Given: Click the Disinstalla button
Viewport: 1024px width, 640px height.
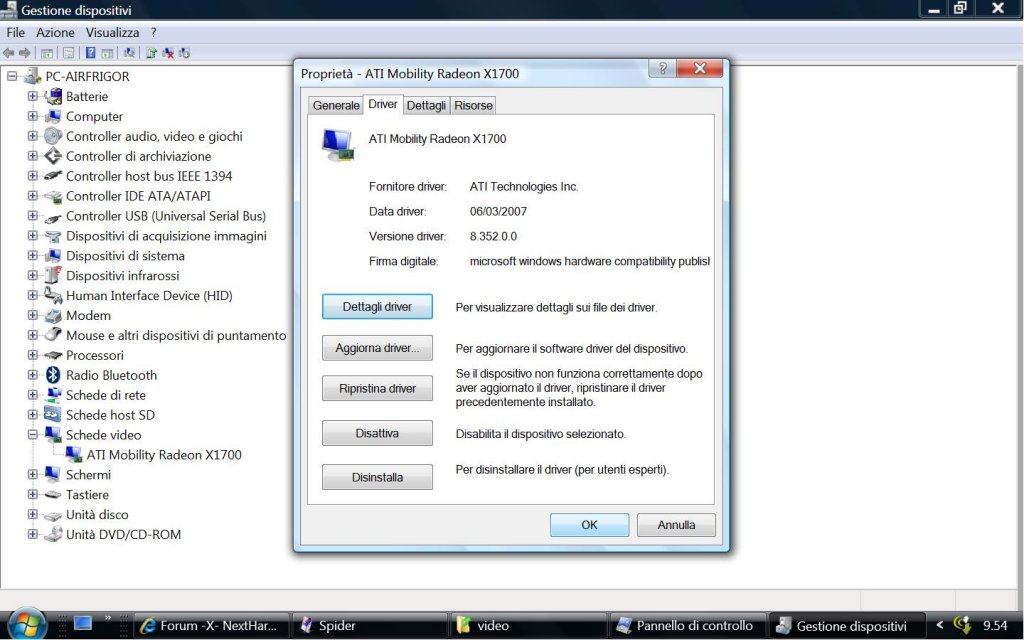Looking at the screenshot, I should (x=377, y=477).
